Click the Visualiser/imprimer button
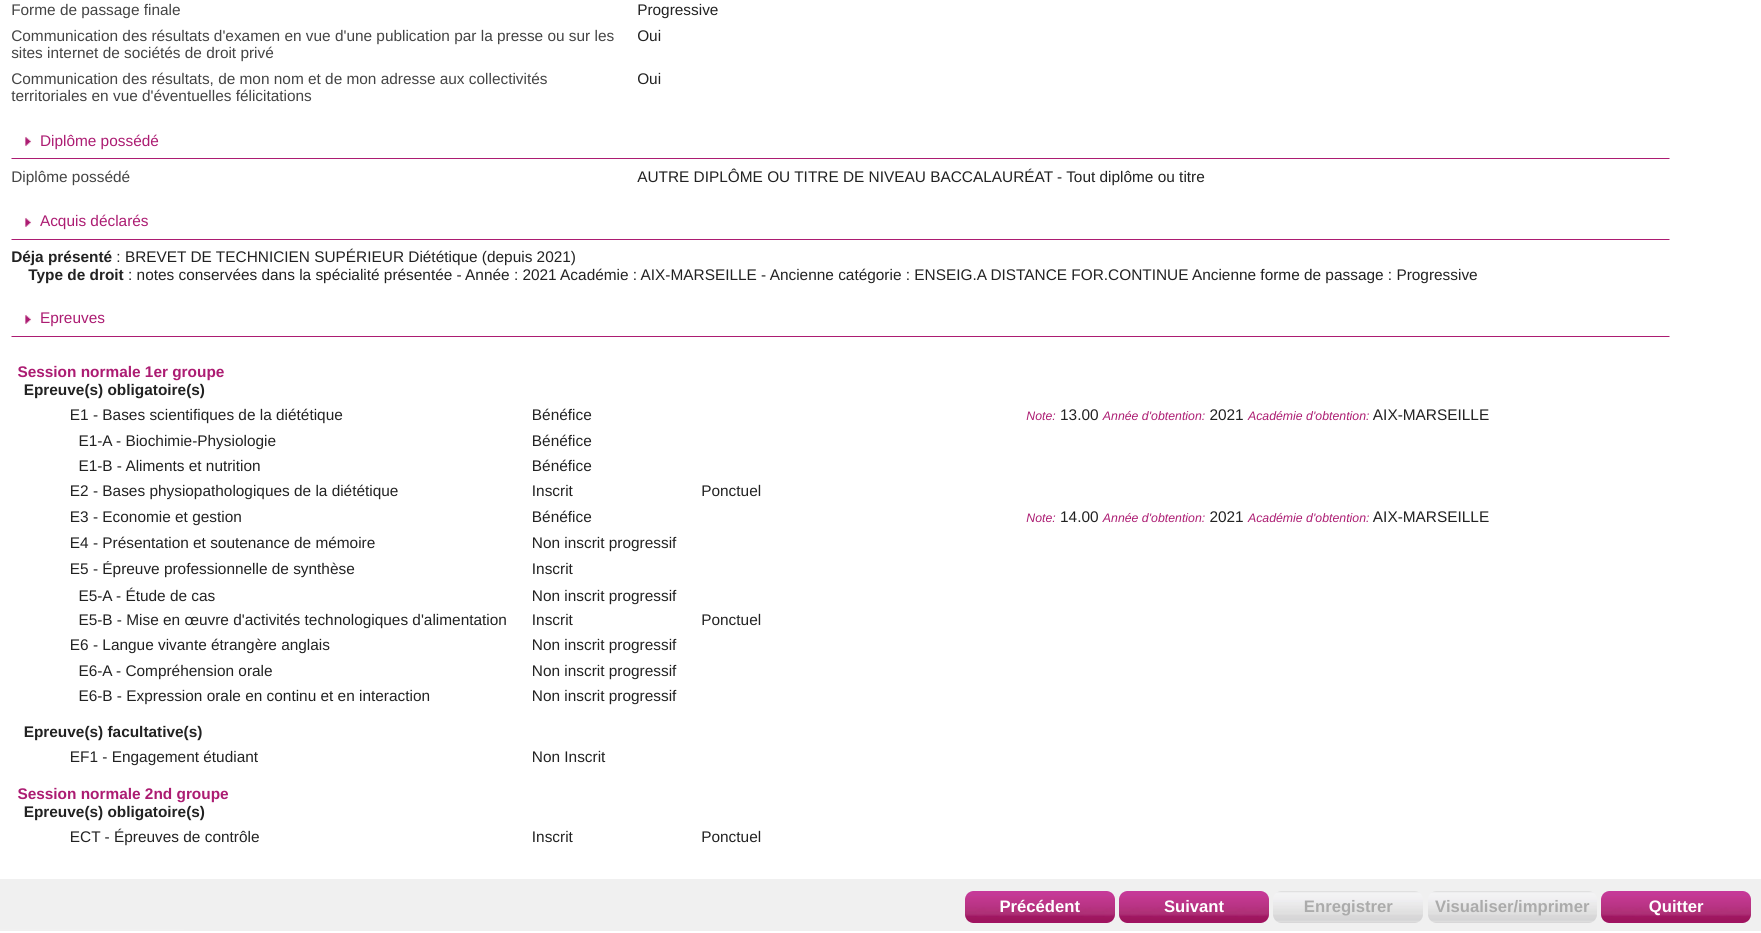Viewport: 1761px width, 933px height. click(1511, 906)
